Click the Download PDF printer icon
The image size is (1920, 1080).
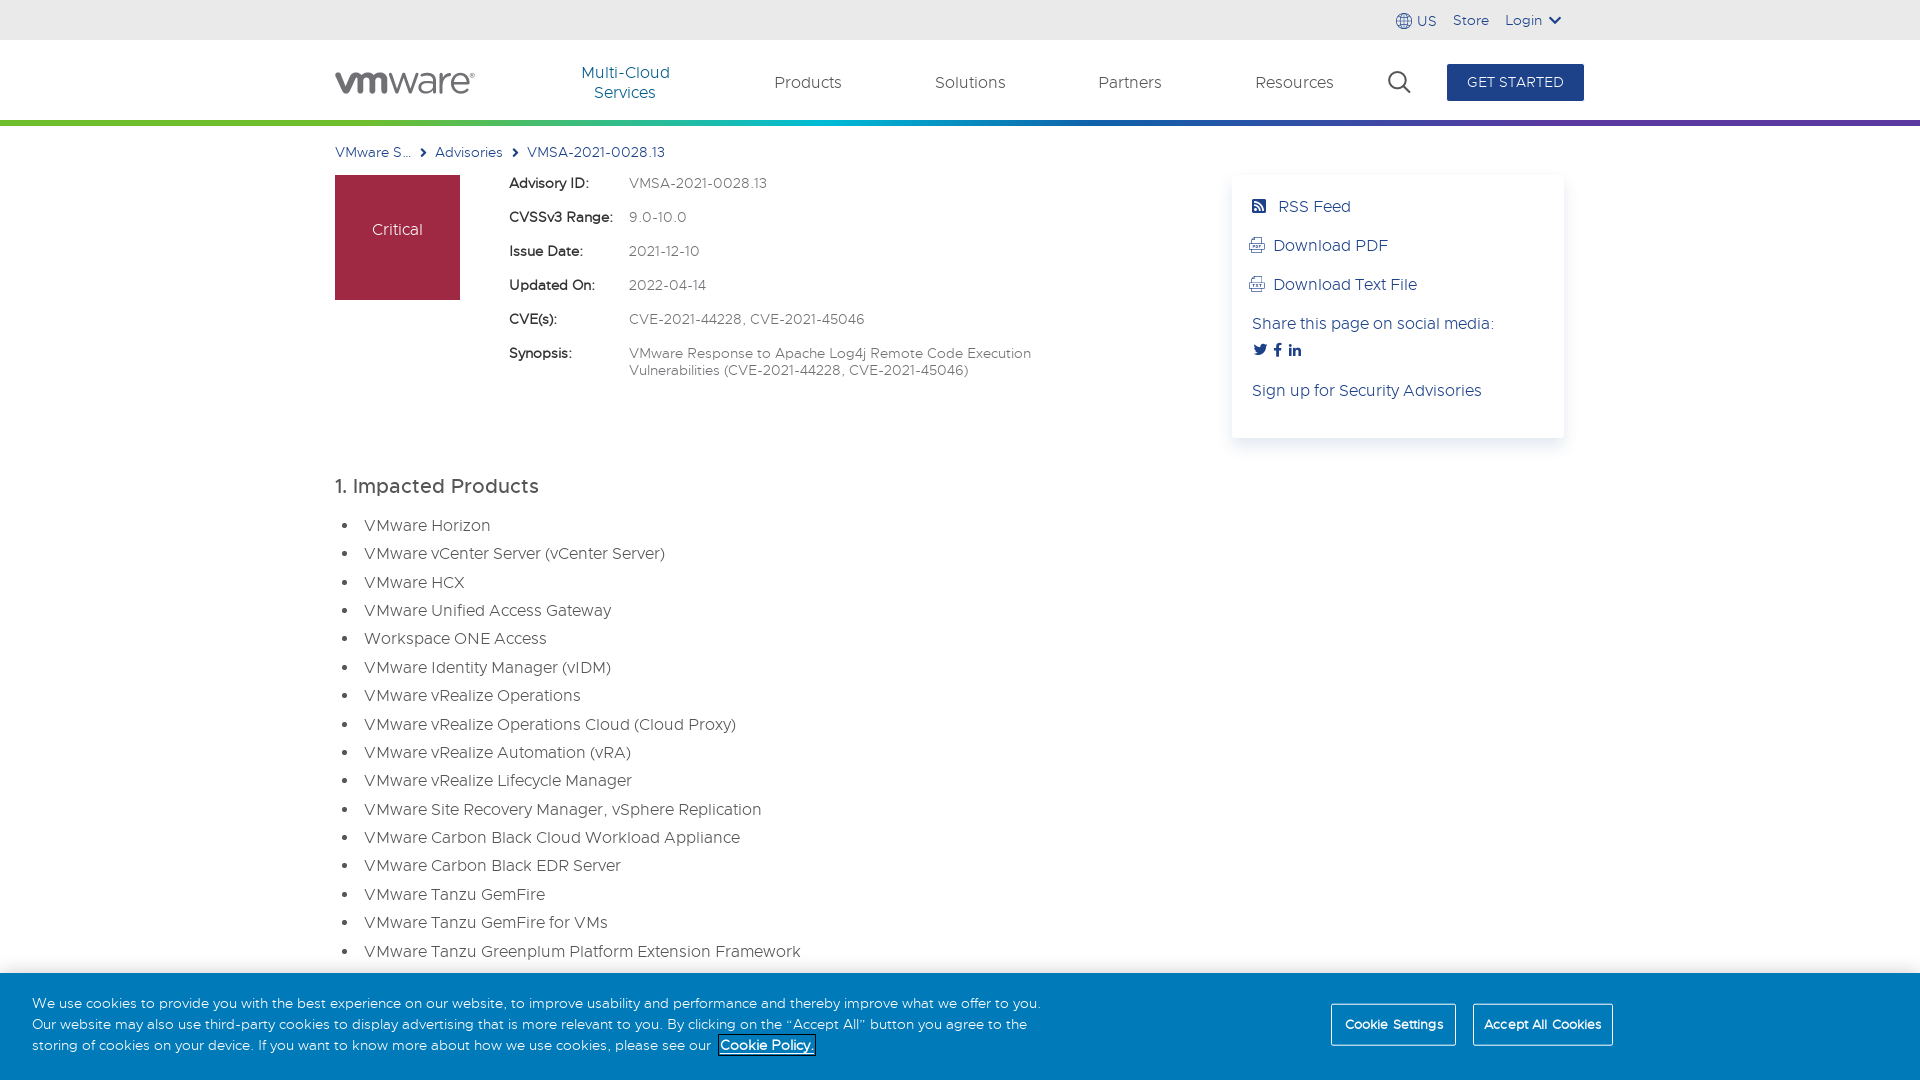coord(1257,245)
